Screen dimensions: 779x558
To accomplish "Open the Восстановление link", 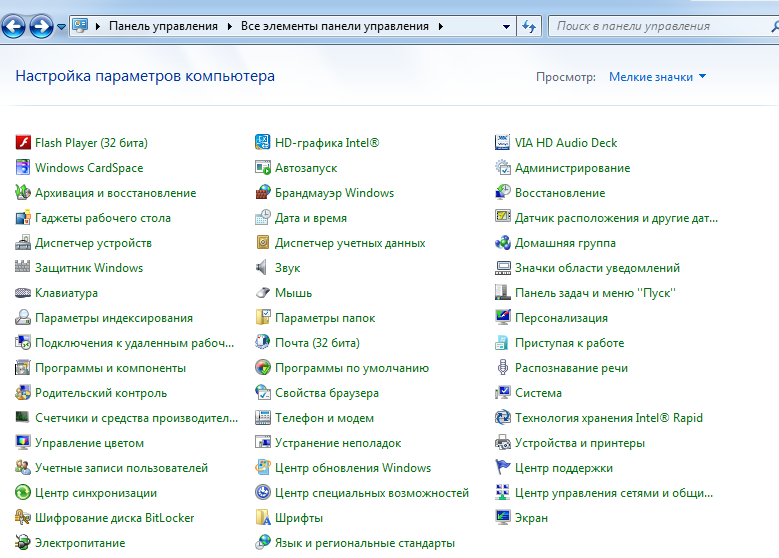I will click(x=560, y=193).
